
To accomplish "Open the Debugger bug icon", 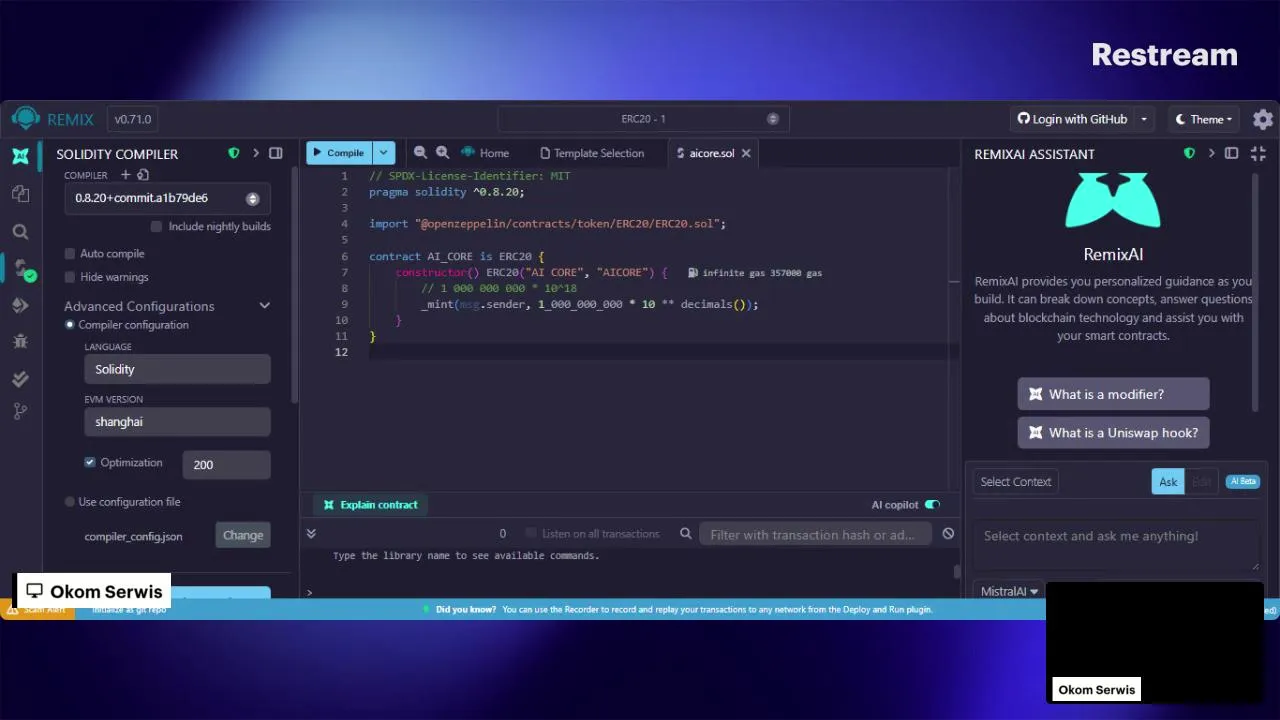I will pyautogui.click(x=20, y=341).
